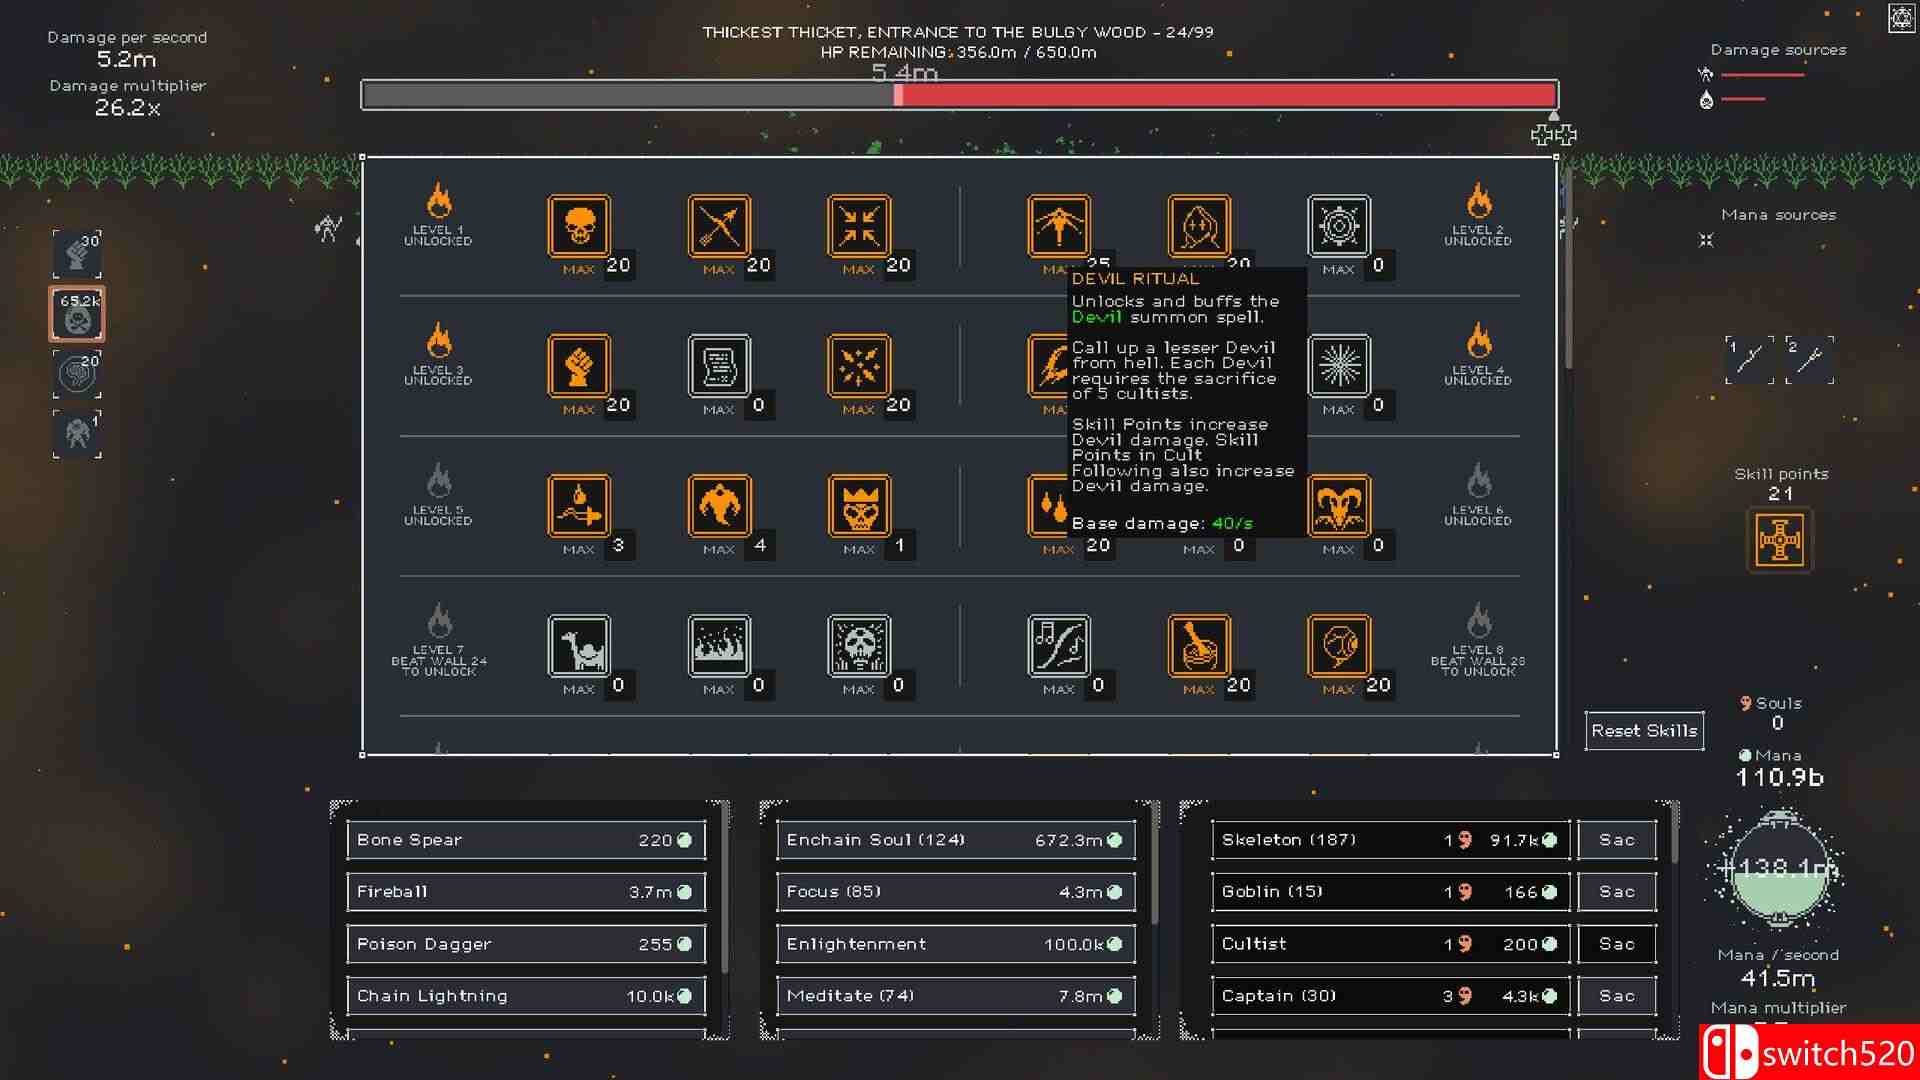Click the Enchain Soul (124) upgrade row
The width and height of the screenshot is (1920, 1080).
[955, 840]
